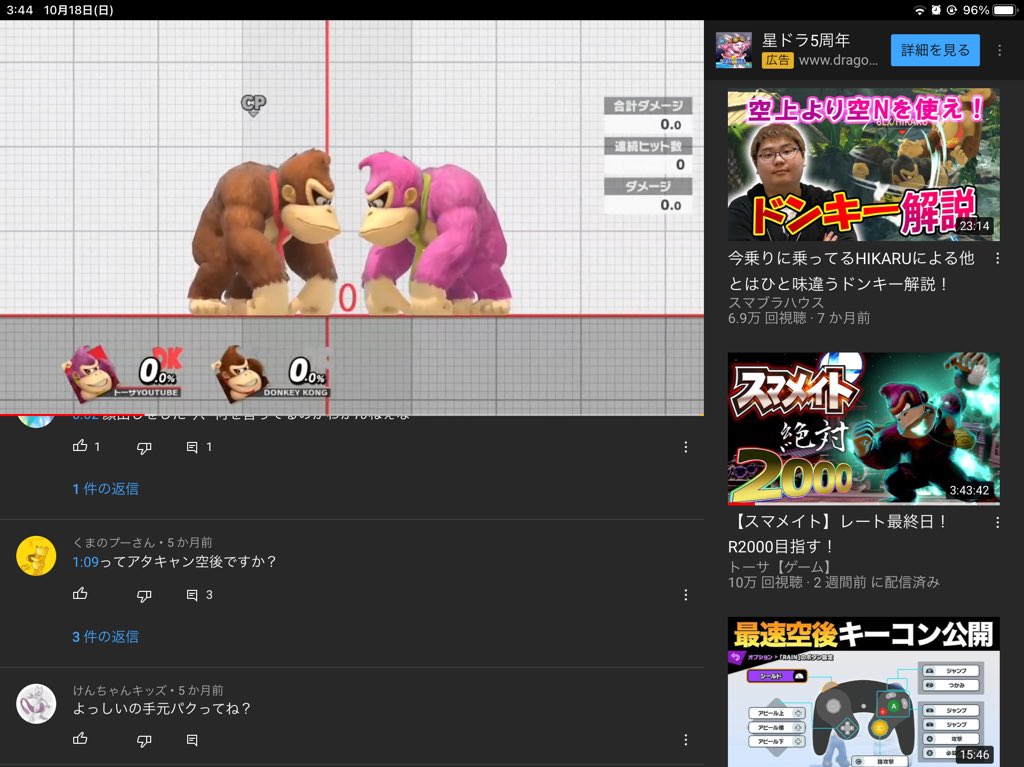Open the スマブラハウス channel name
Image resolution: width=1024 pixels, height=767 pixels.
click(776, 302)
